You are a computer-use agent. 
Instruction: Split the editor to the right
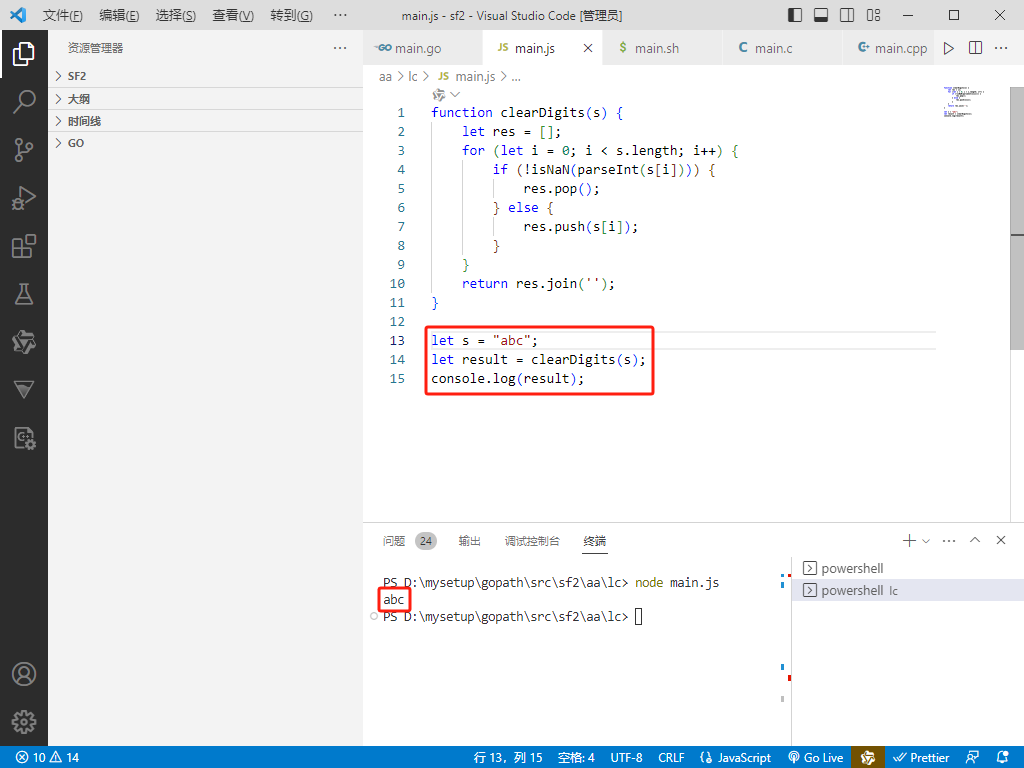click(976, 48)
